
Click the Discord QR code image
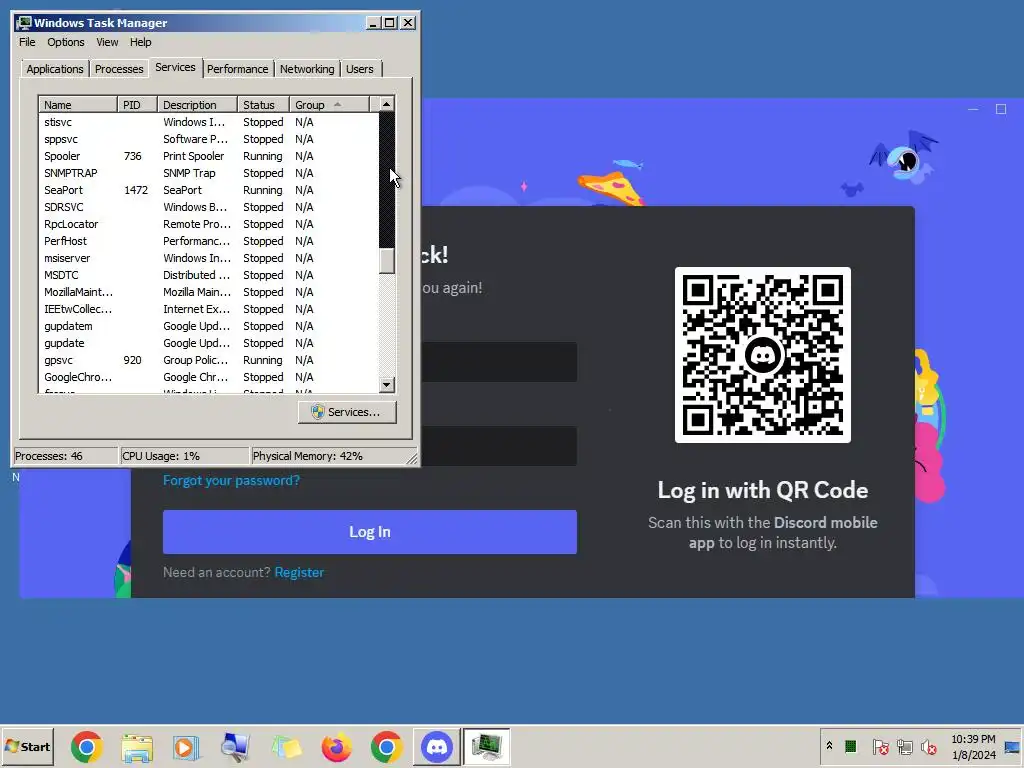[762, 355]
